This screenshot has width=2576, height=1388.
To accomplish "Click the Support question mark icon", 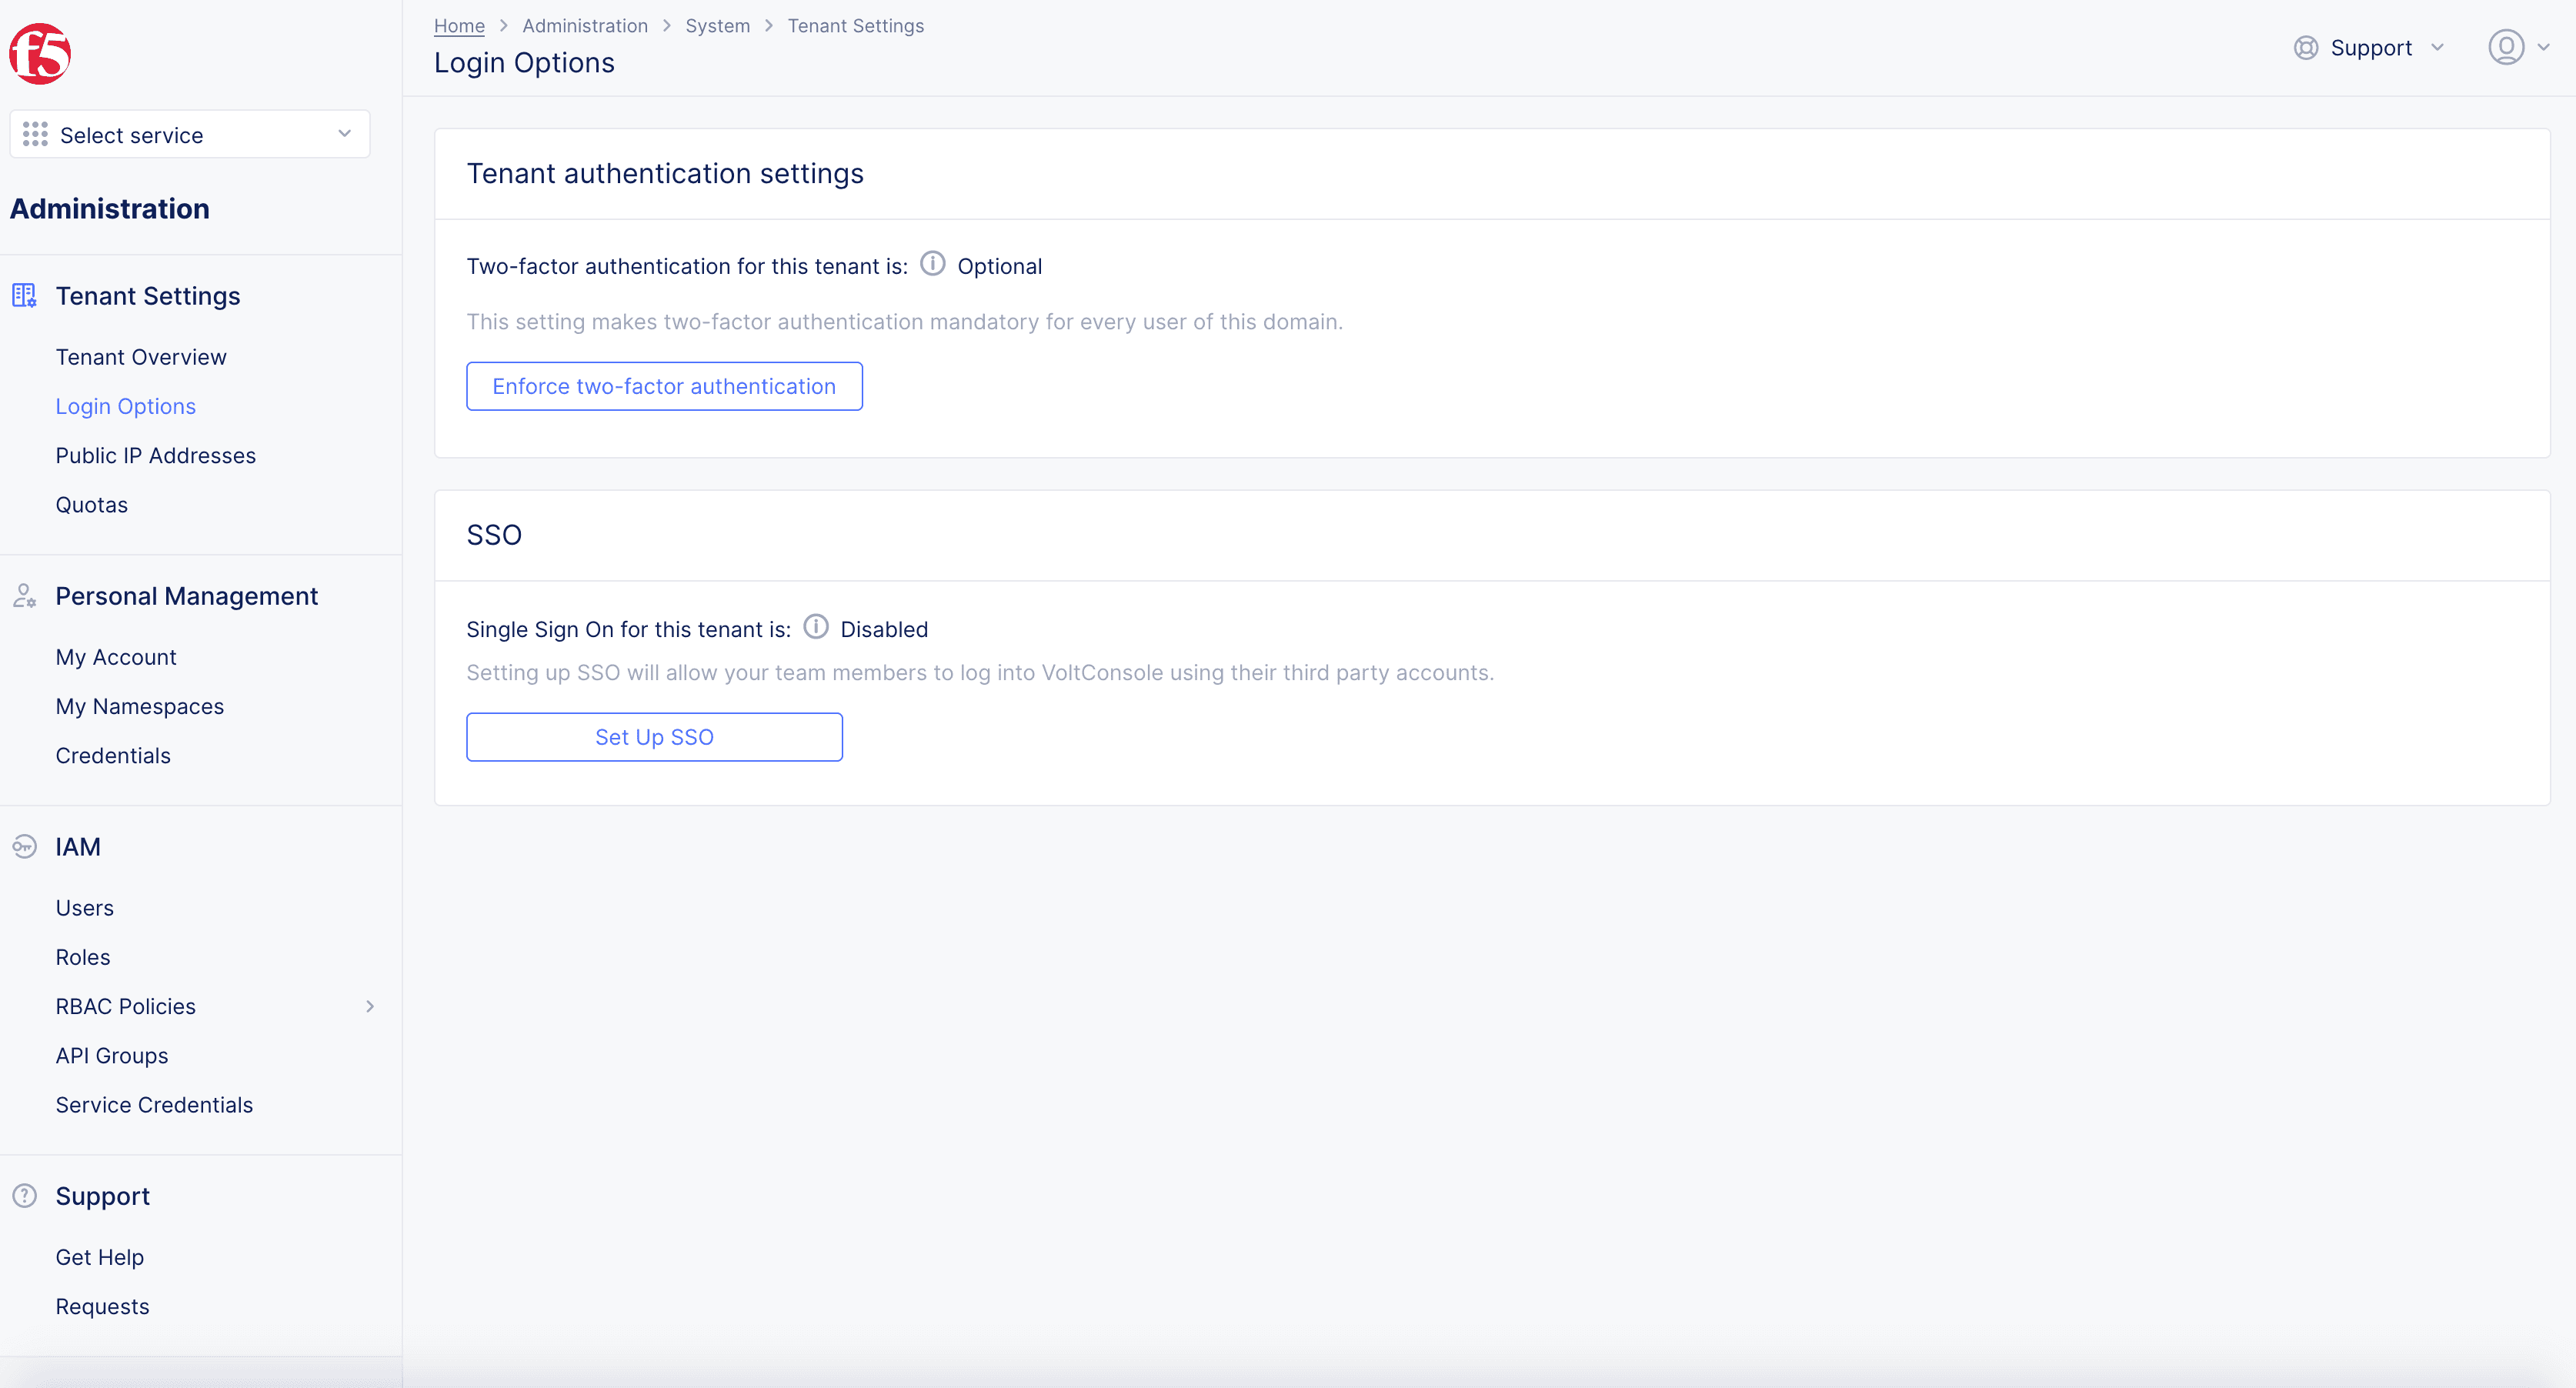I will tap(25, 1195).
